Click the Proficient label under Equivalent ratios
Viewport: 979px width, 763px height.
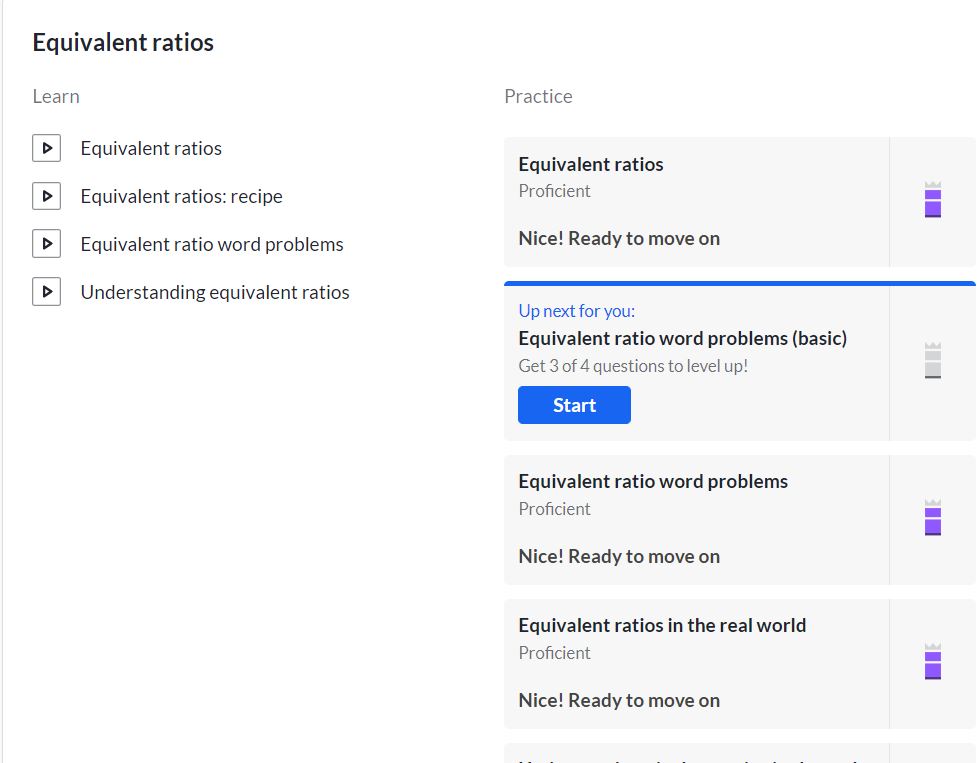[x=554, y=190]
